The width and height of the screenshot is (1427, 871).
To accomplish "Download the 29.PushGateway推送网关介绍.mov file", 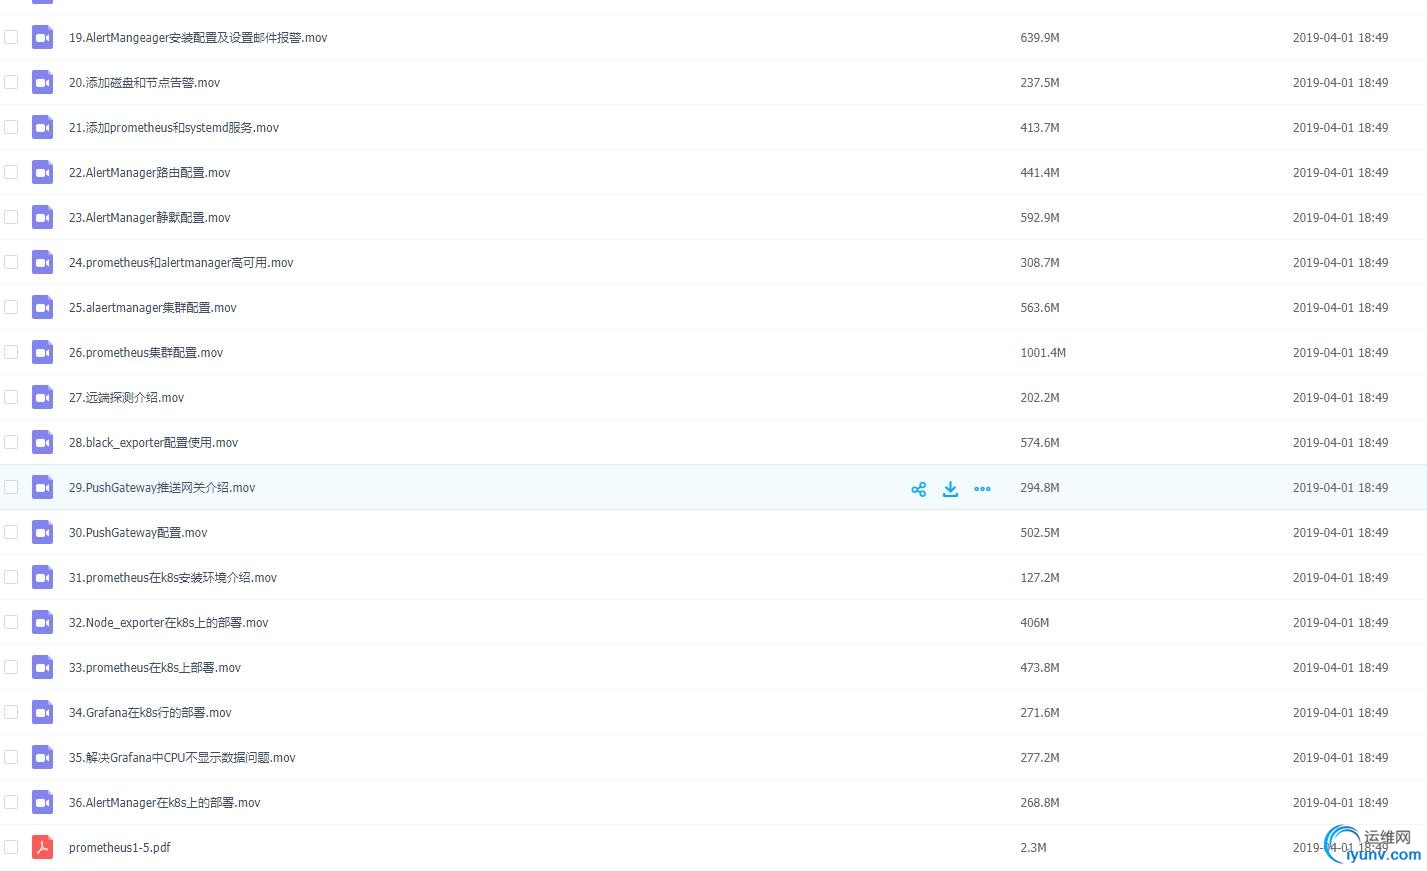I will 951,489.
